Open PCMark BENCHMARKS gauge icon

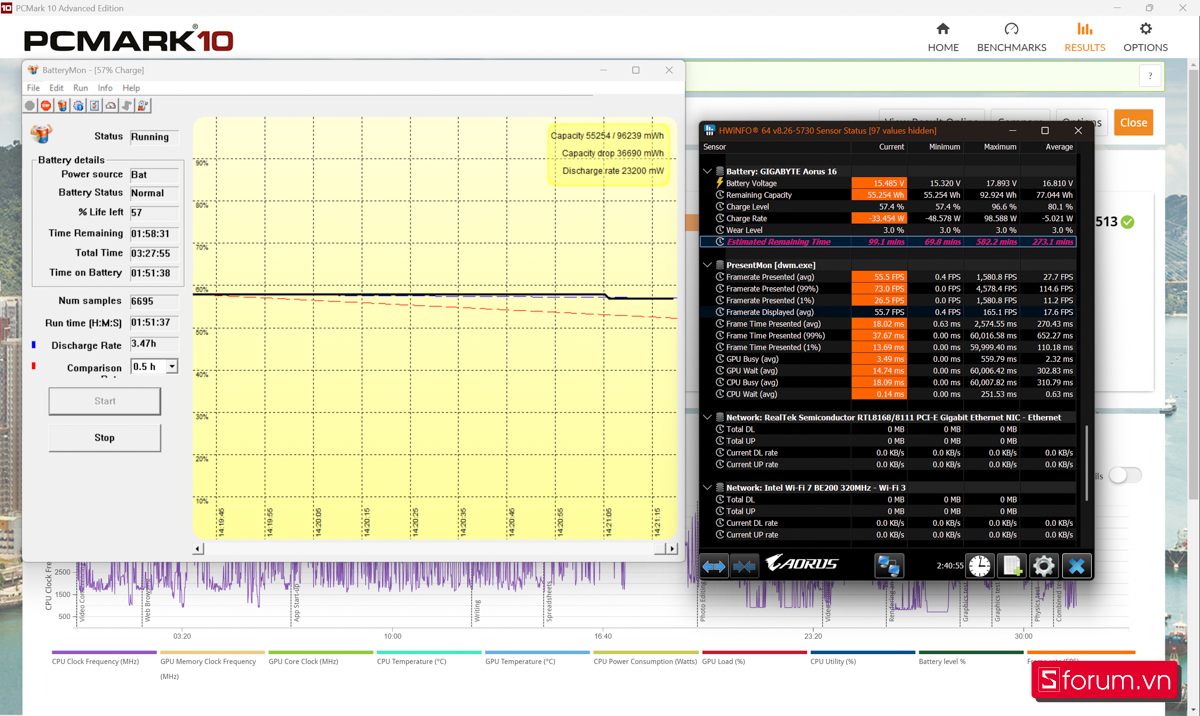click(1011, 29)
